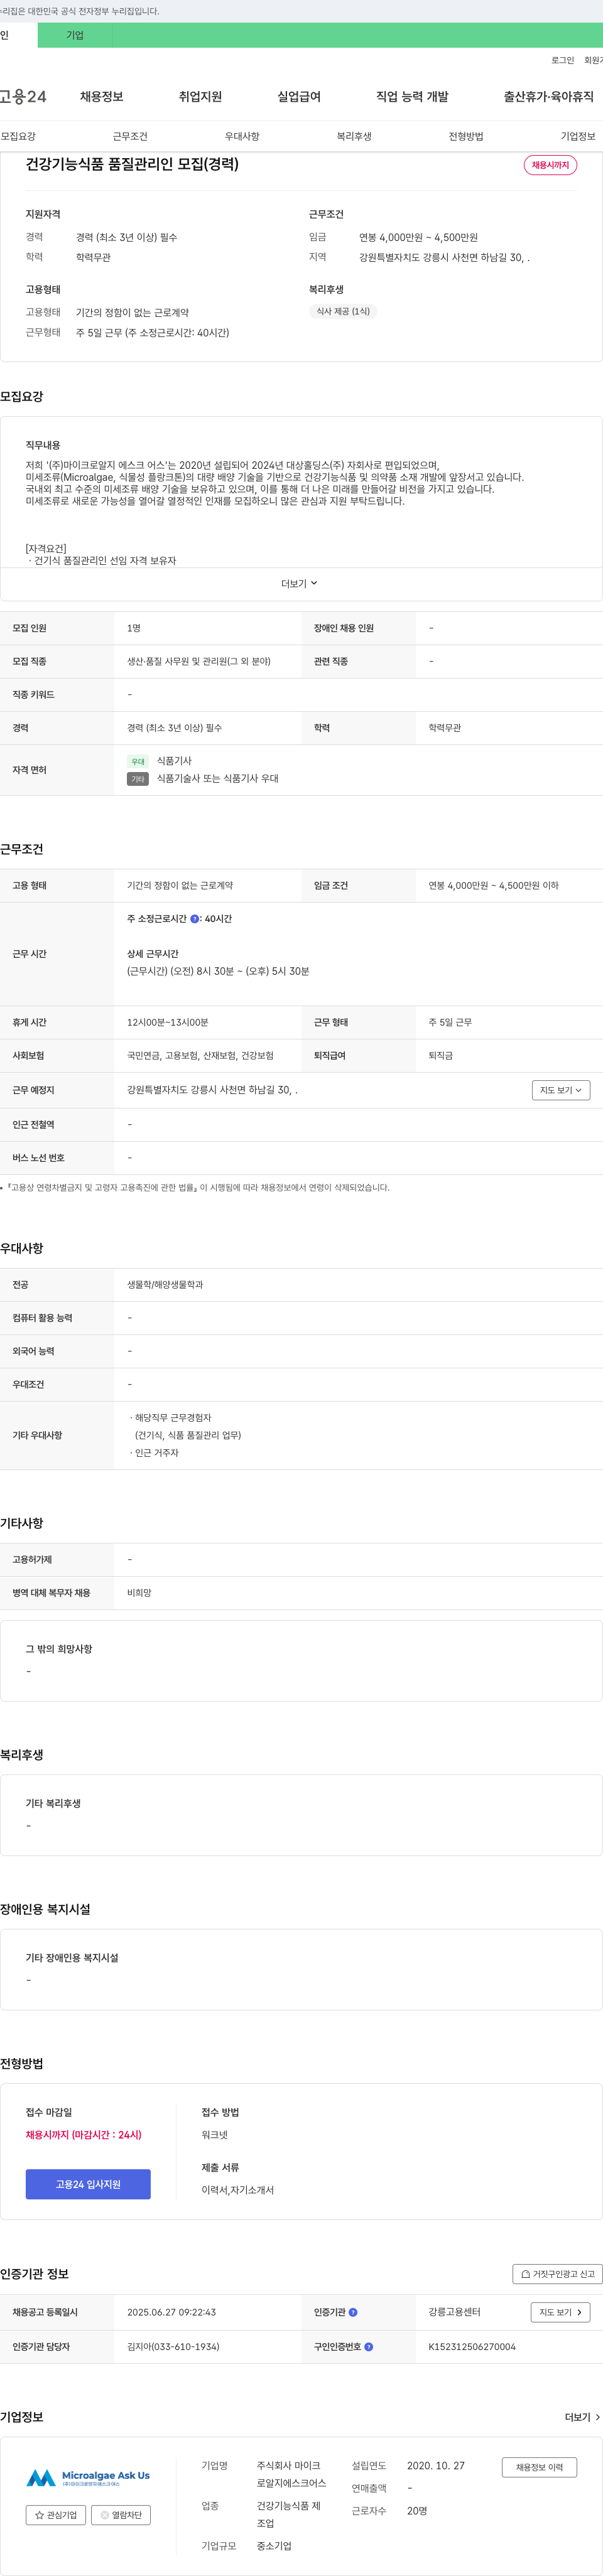Image resolution: width=603 pixels, height=2576 pixels.
Task: Click registration date 2025.06.27 09:22:43
Action: pos(171,2312)
